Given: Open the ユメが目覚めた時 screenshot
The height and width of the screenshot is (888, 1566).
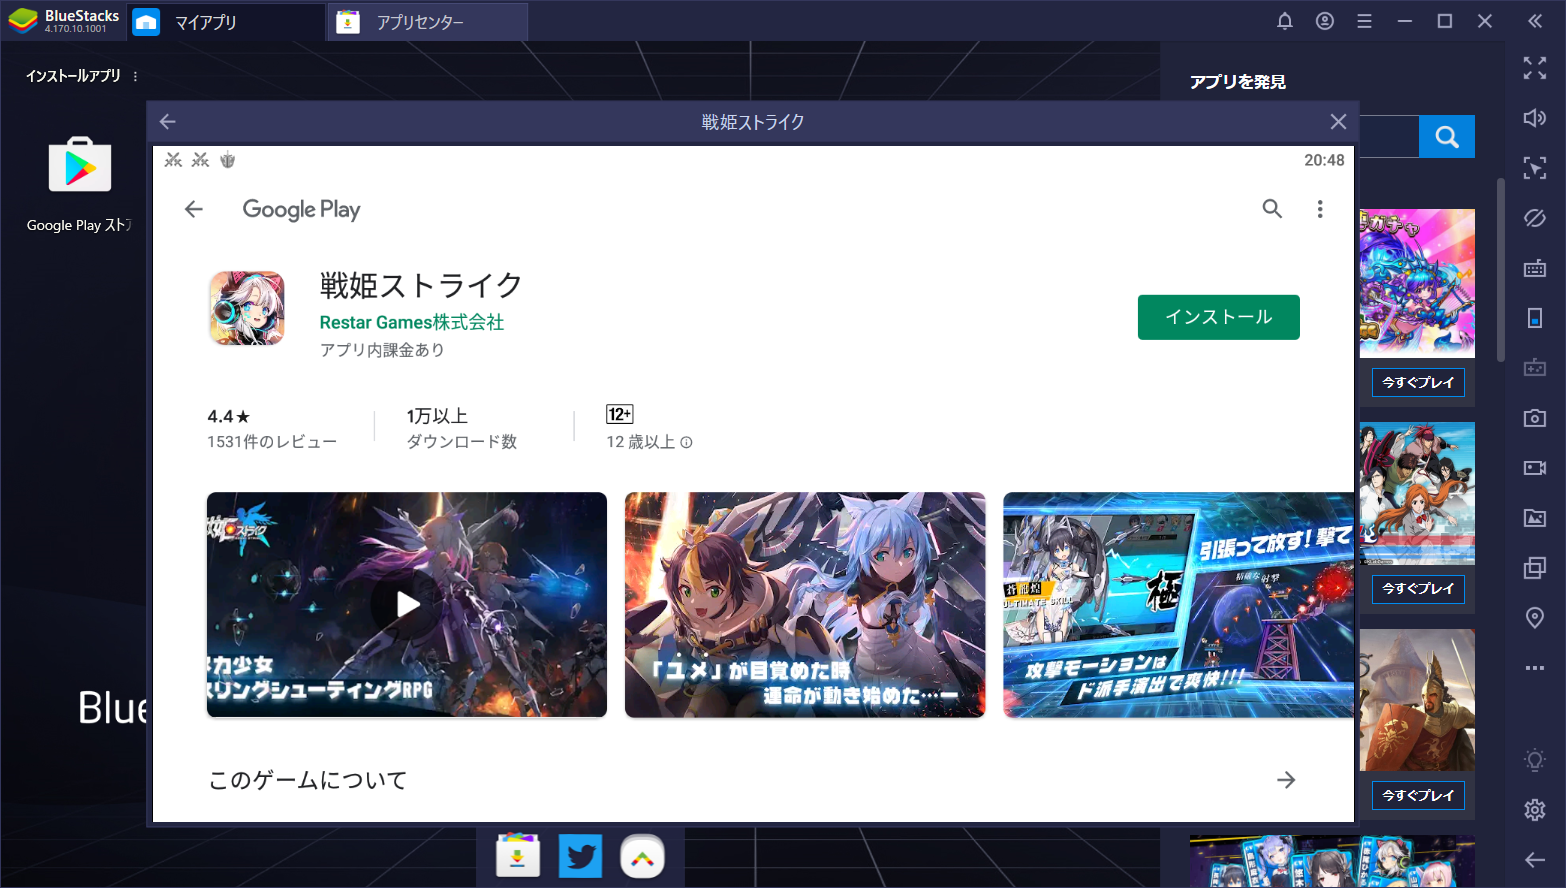Looking at the screenshot, I should (805, 604).
